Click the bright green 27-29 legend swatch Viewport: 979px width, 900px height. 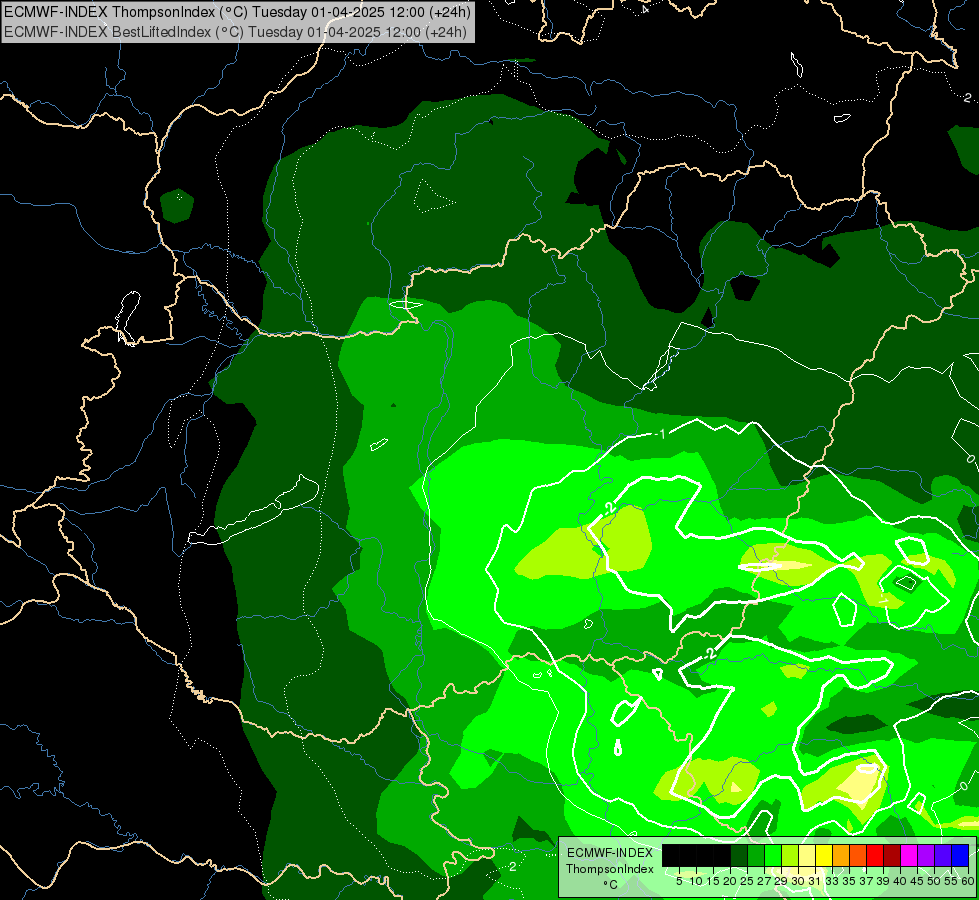coord(773,855)
